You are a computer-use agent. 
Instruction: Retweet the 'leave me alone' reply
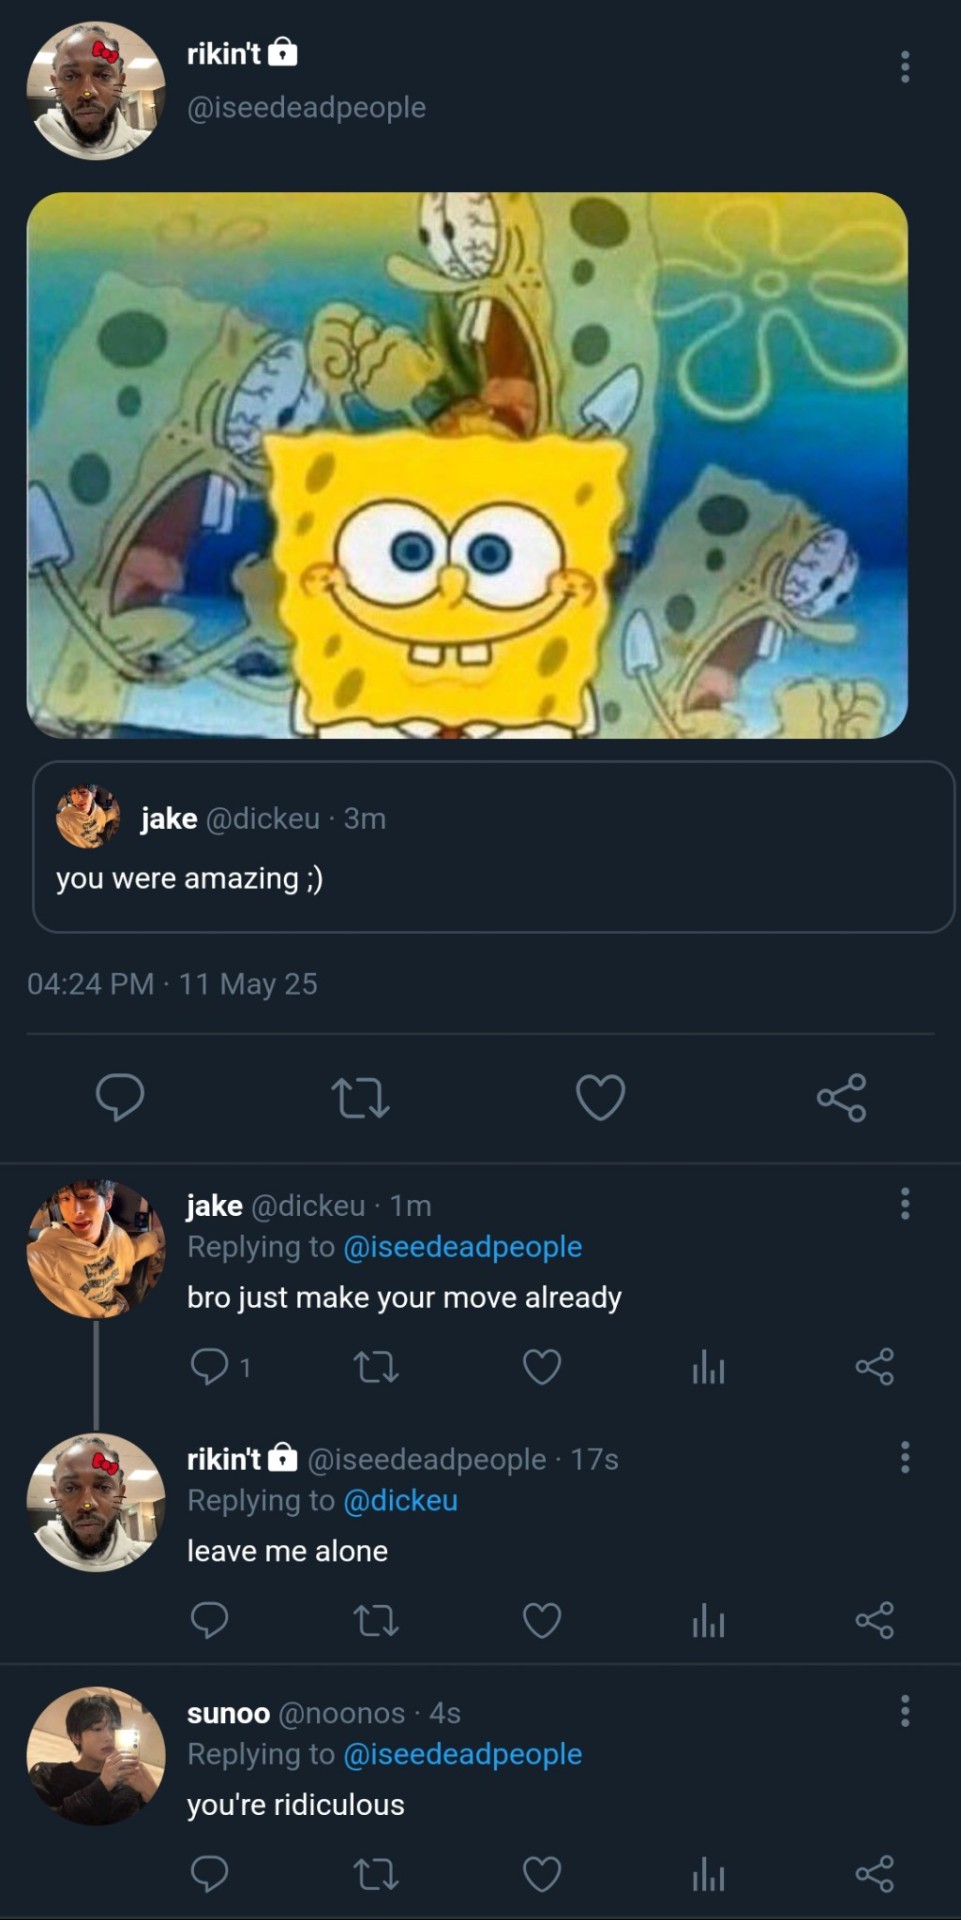coord(376,1620)
